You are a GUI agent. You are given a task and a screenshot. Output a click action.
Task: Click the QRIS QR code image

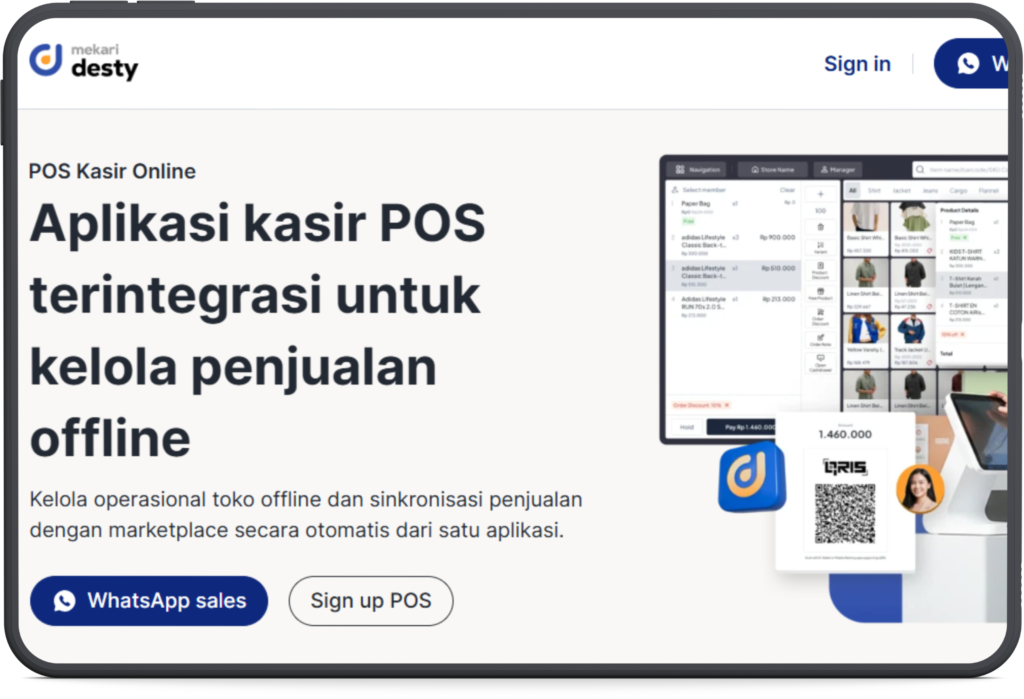click(x=844, y=513)
